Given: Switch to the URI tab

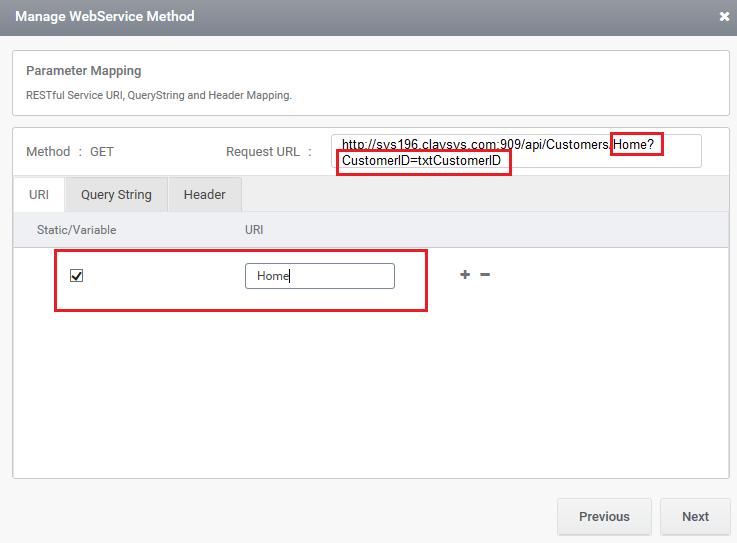Looking at the screenshot, I should pos(39,195).
